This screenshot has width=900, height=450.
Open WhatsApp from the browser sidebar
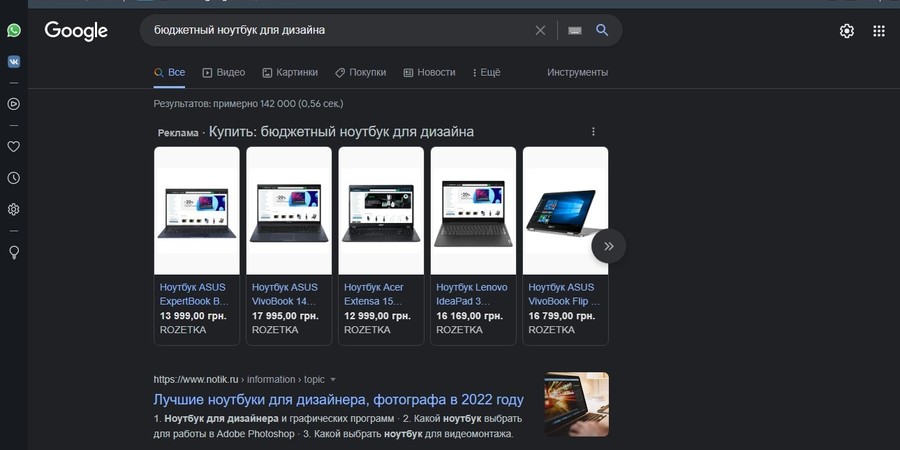tap(14, 30)
